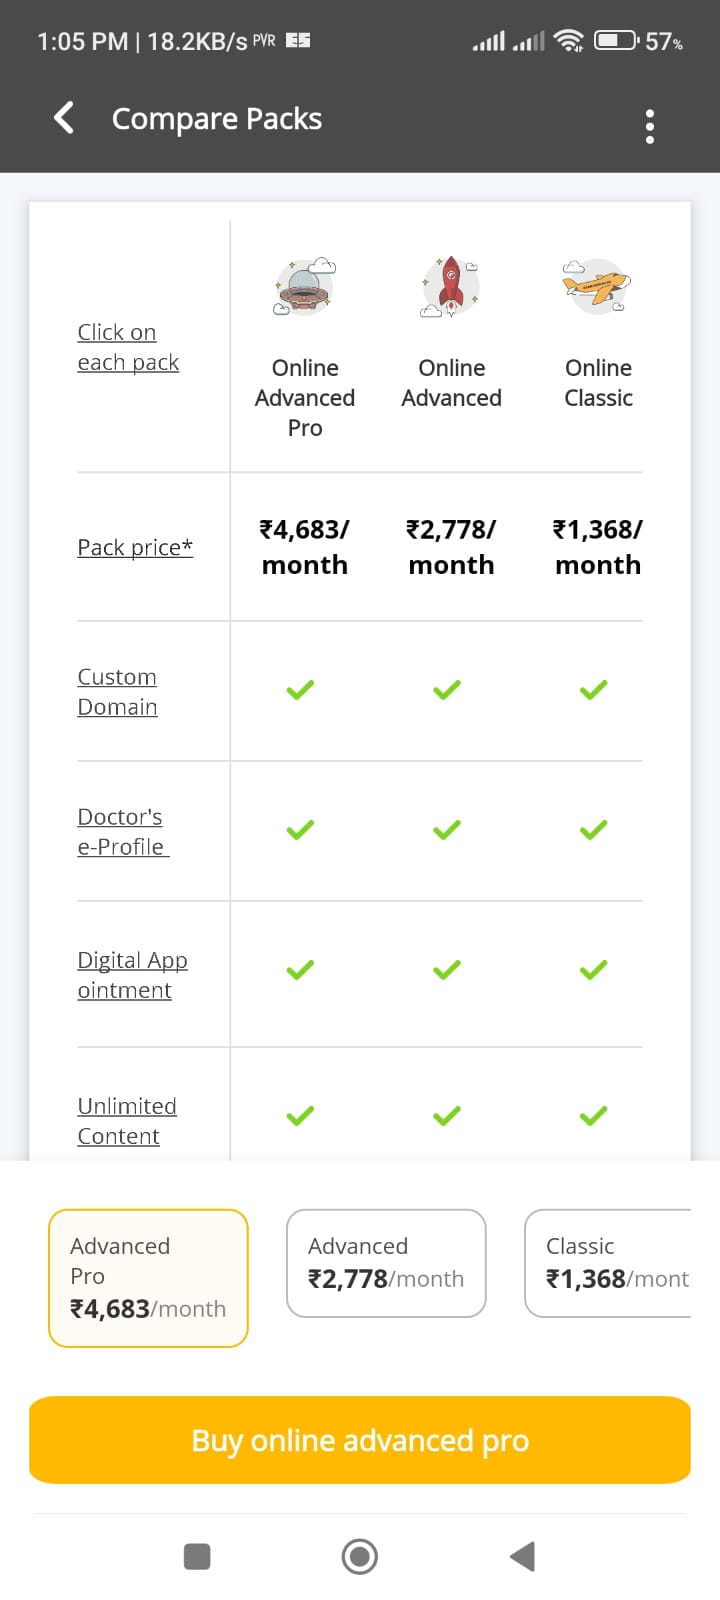Image resolution: width=720 pixels, height=1600 pixels.
Task: Open the three-dot overflow menu
Action: click(x=650, y=126)
